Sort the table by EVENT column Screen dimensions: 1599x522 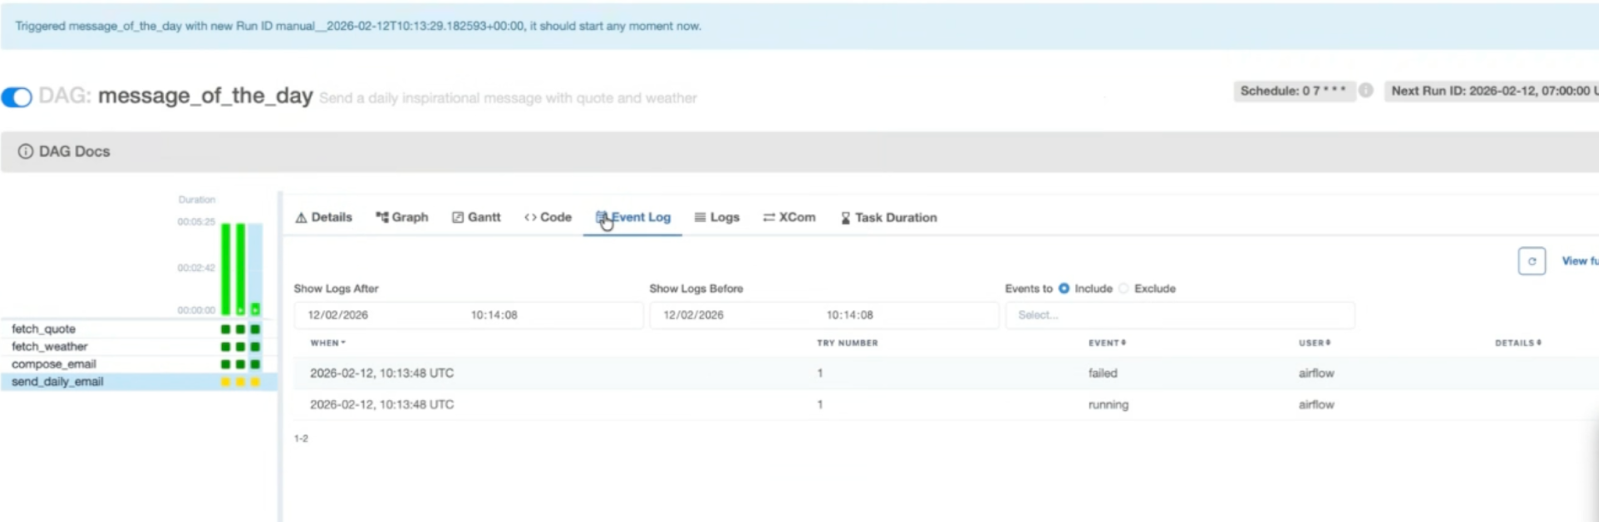[x=1107, y=343]
